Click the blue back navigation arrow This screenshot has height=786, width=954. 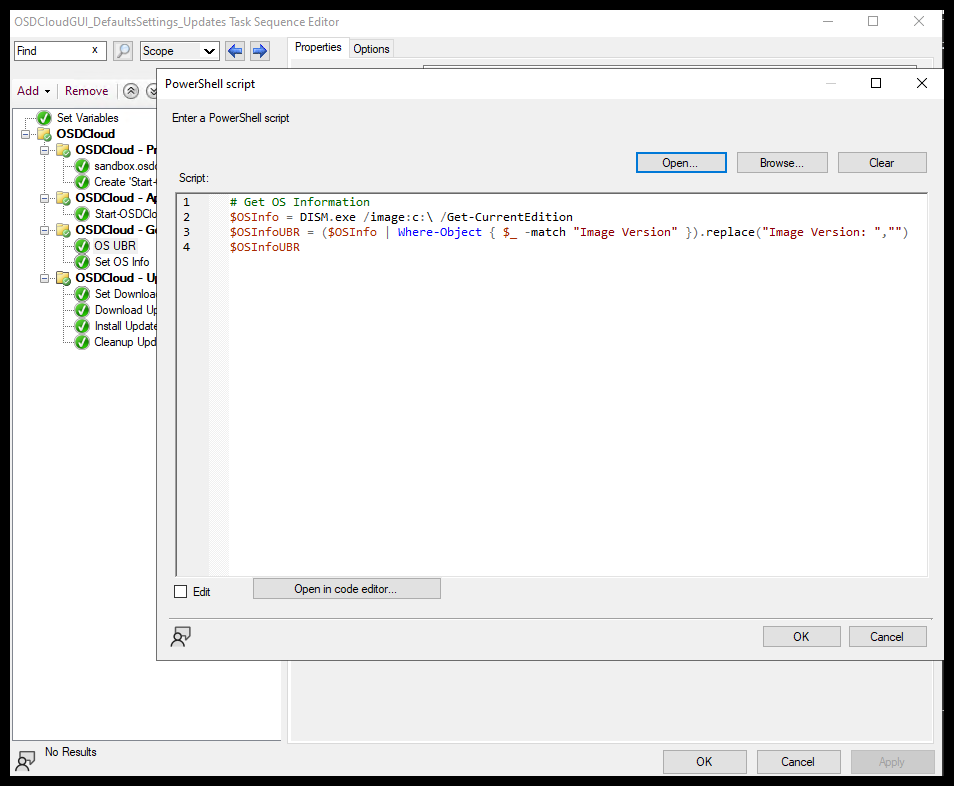(x=235, y=48)
